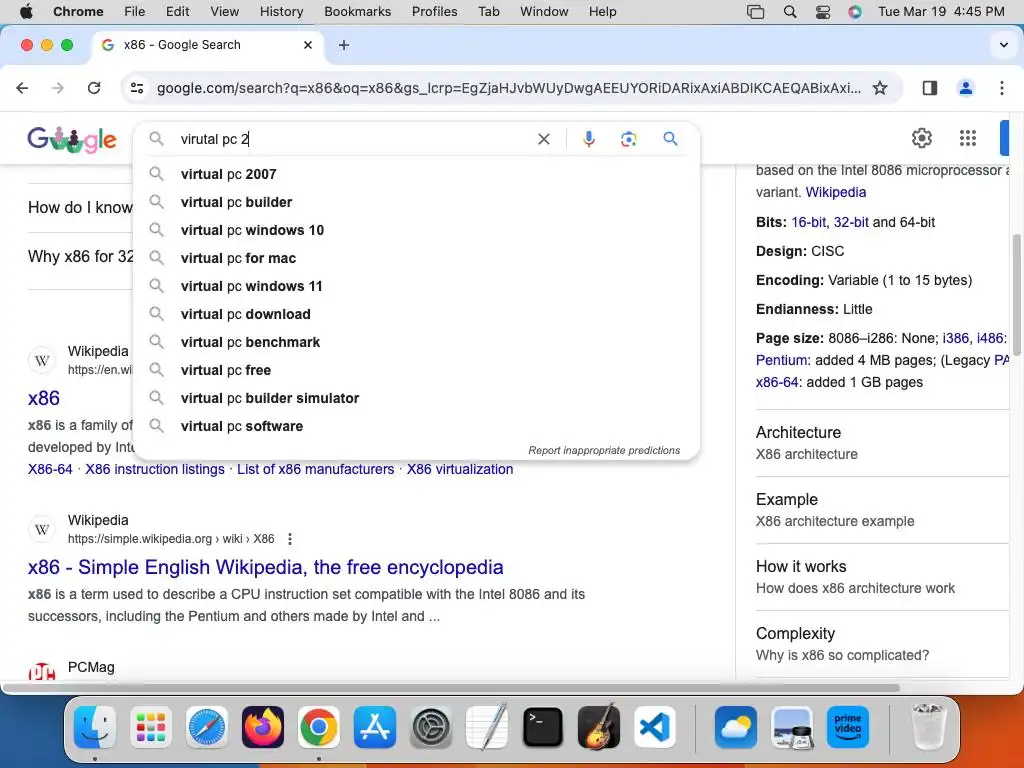1024x768 pixels.
Task: Open the X86 virtualization sublink
Action: coord(460,470)
